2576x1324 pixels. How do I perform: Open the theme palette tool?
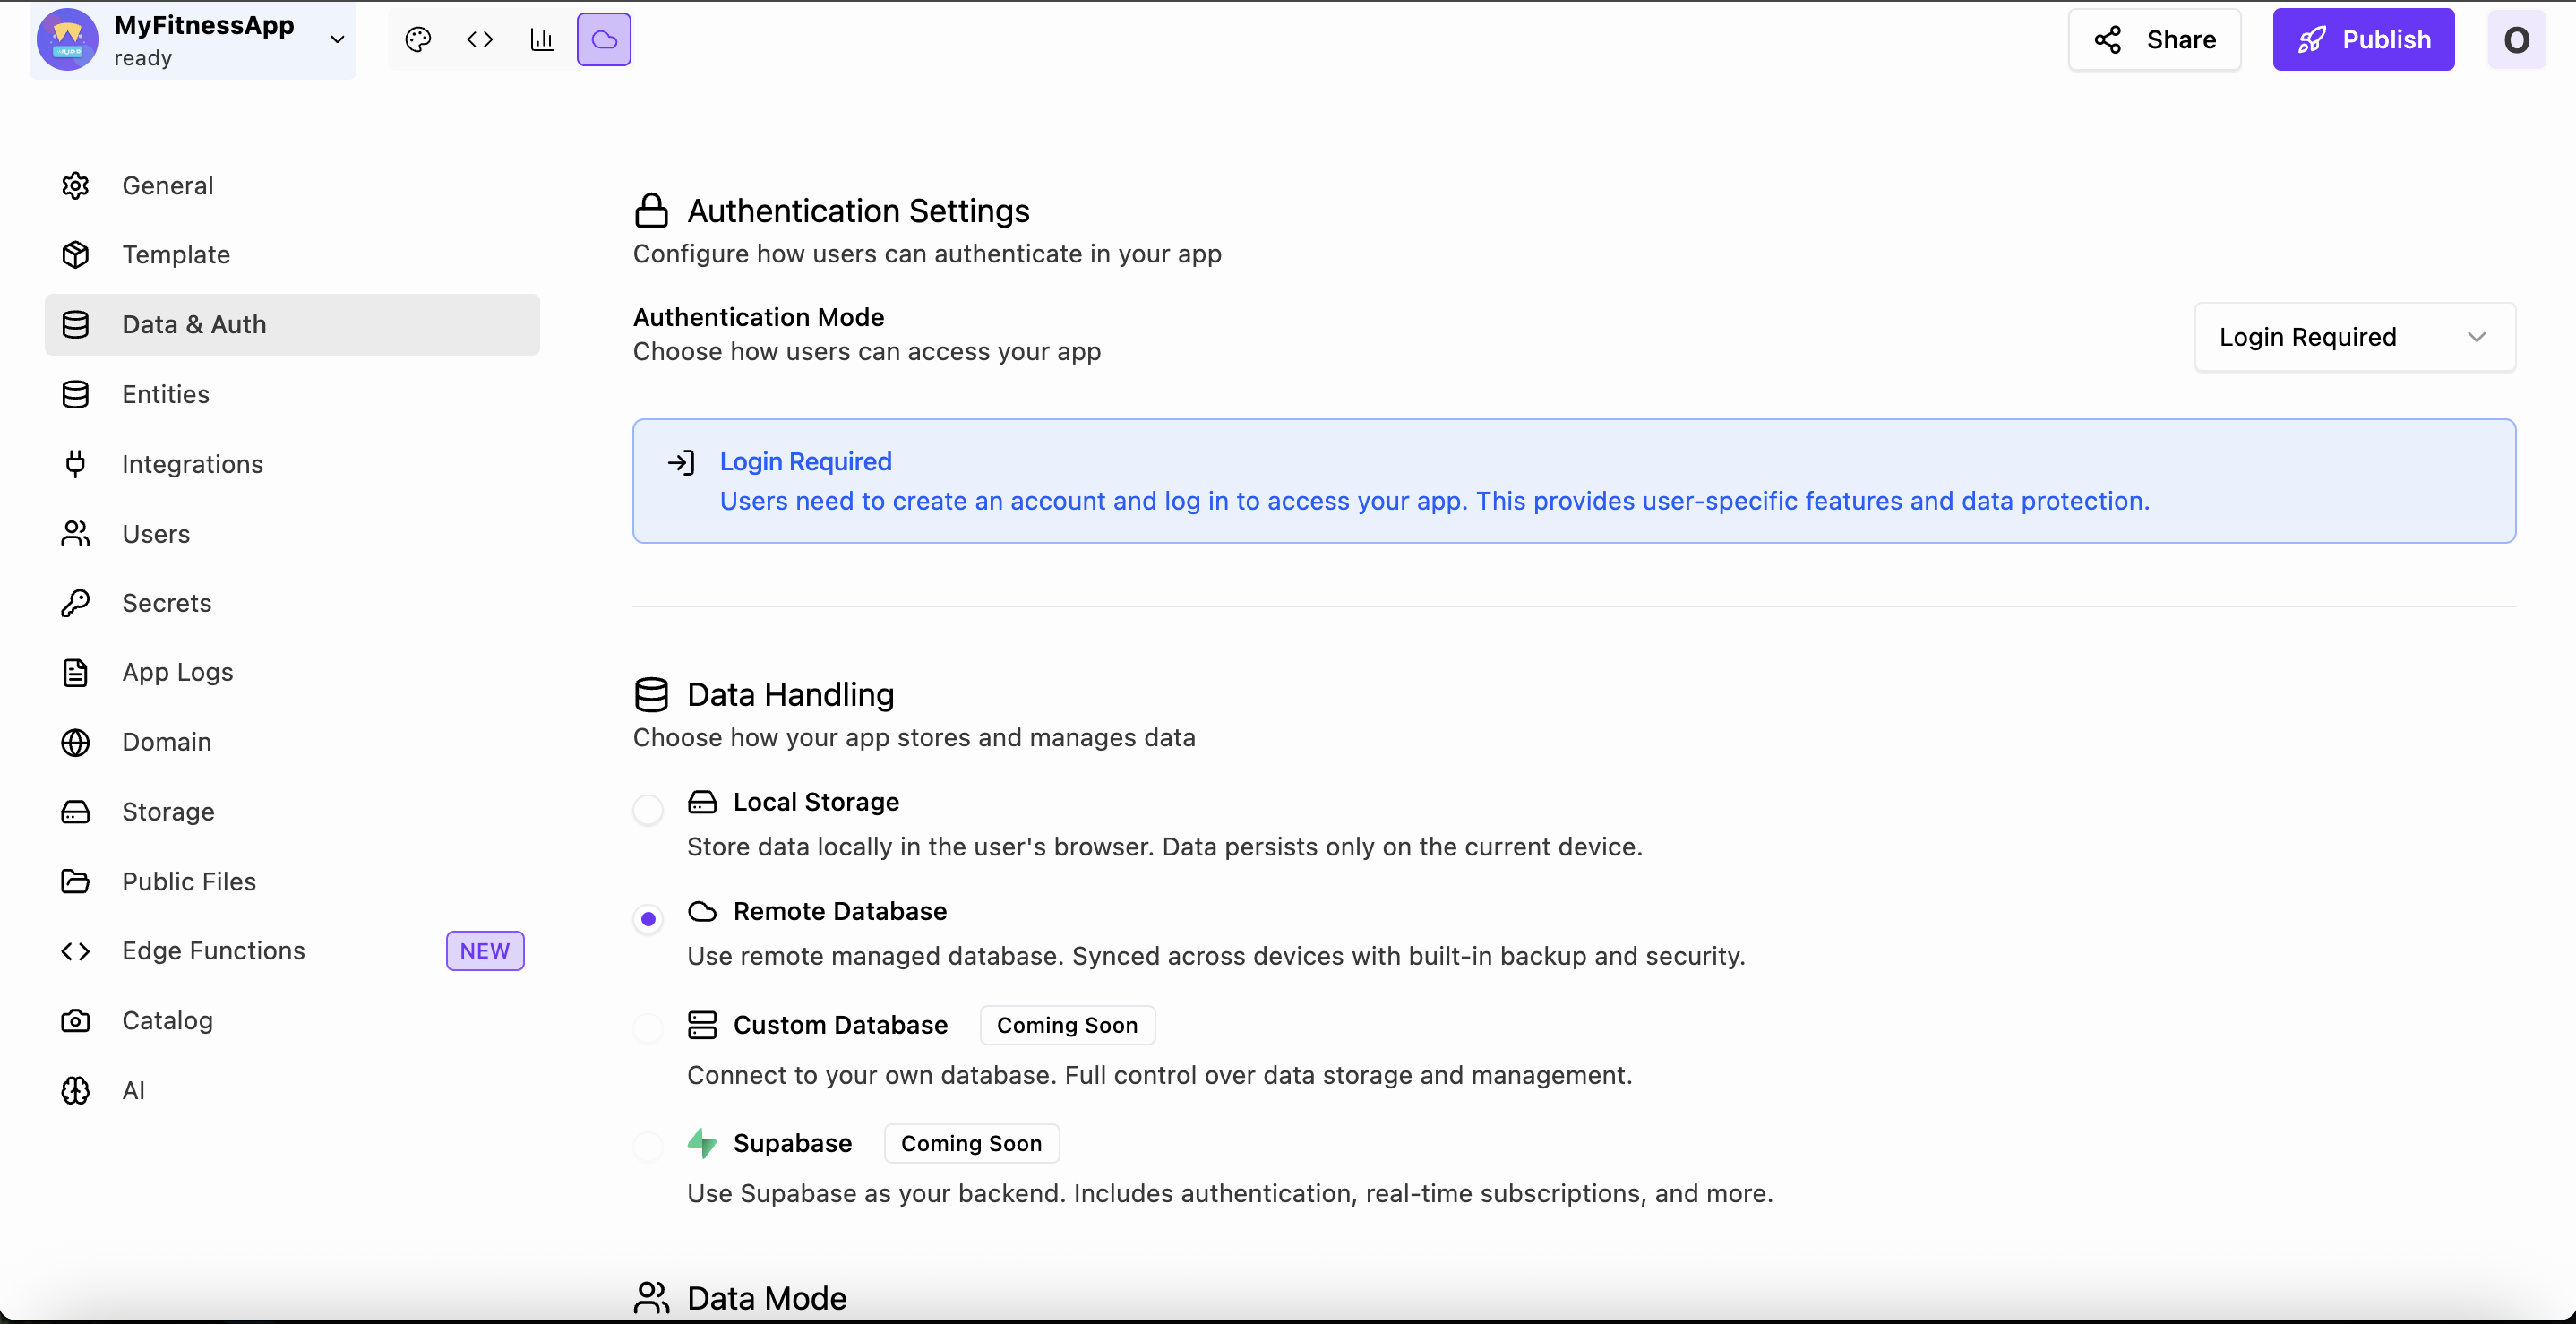click(418, 39)
